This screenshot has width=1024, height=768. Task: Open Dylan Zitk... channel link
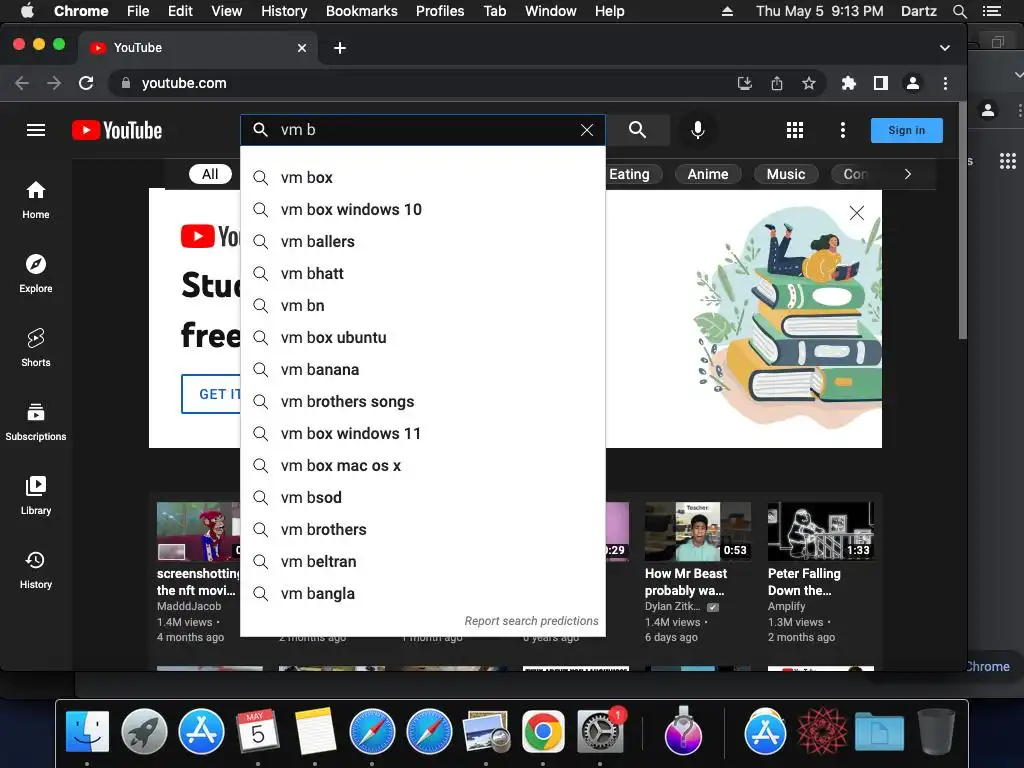click(672, 607)
